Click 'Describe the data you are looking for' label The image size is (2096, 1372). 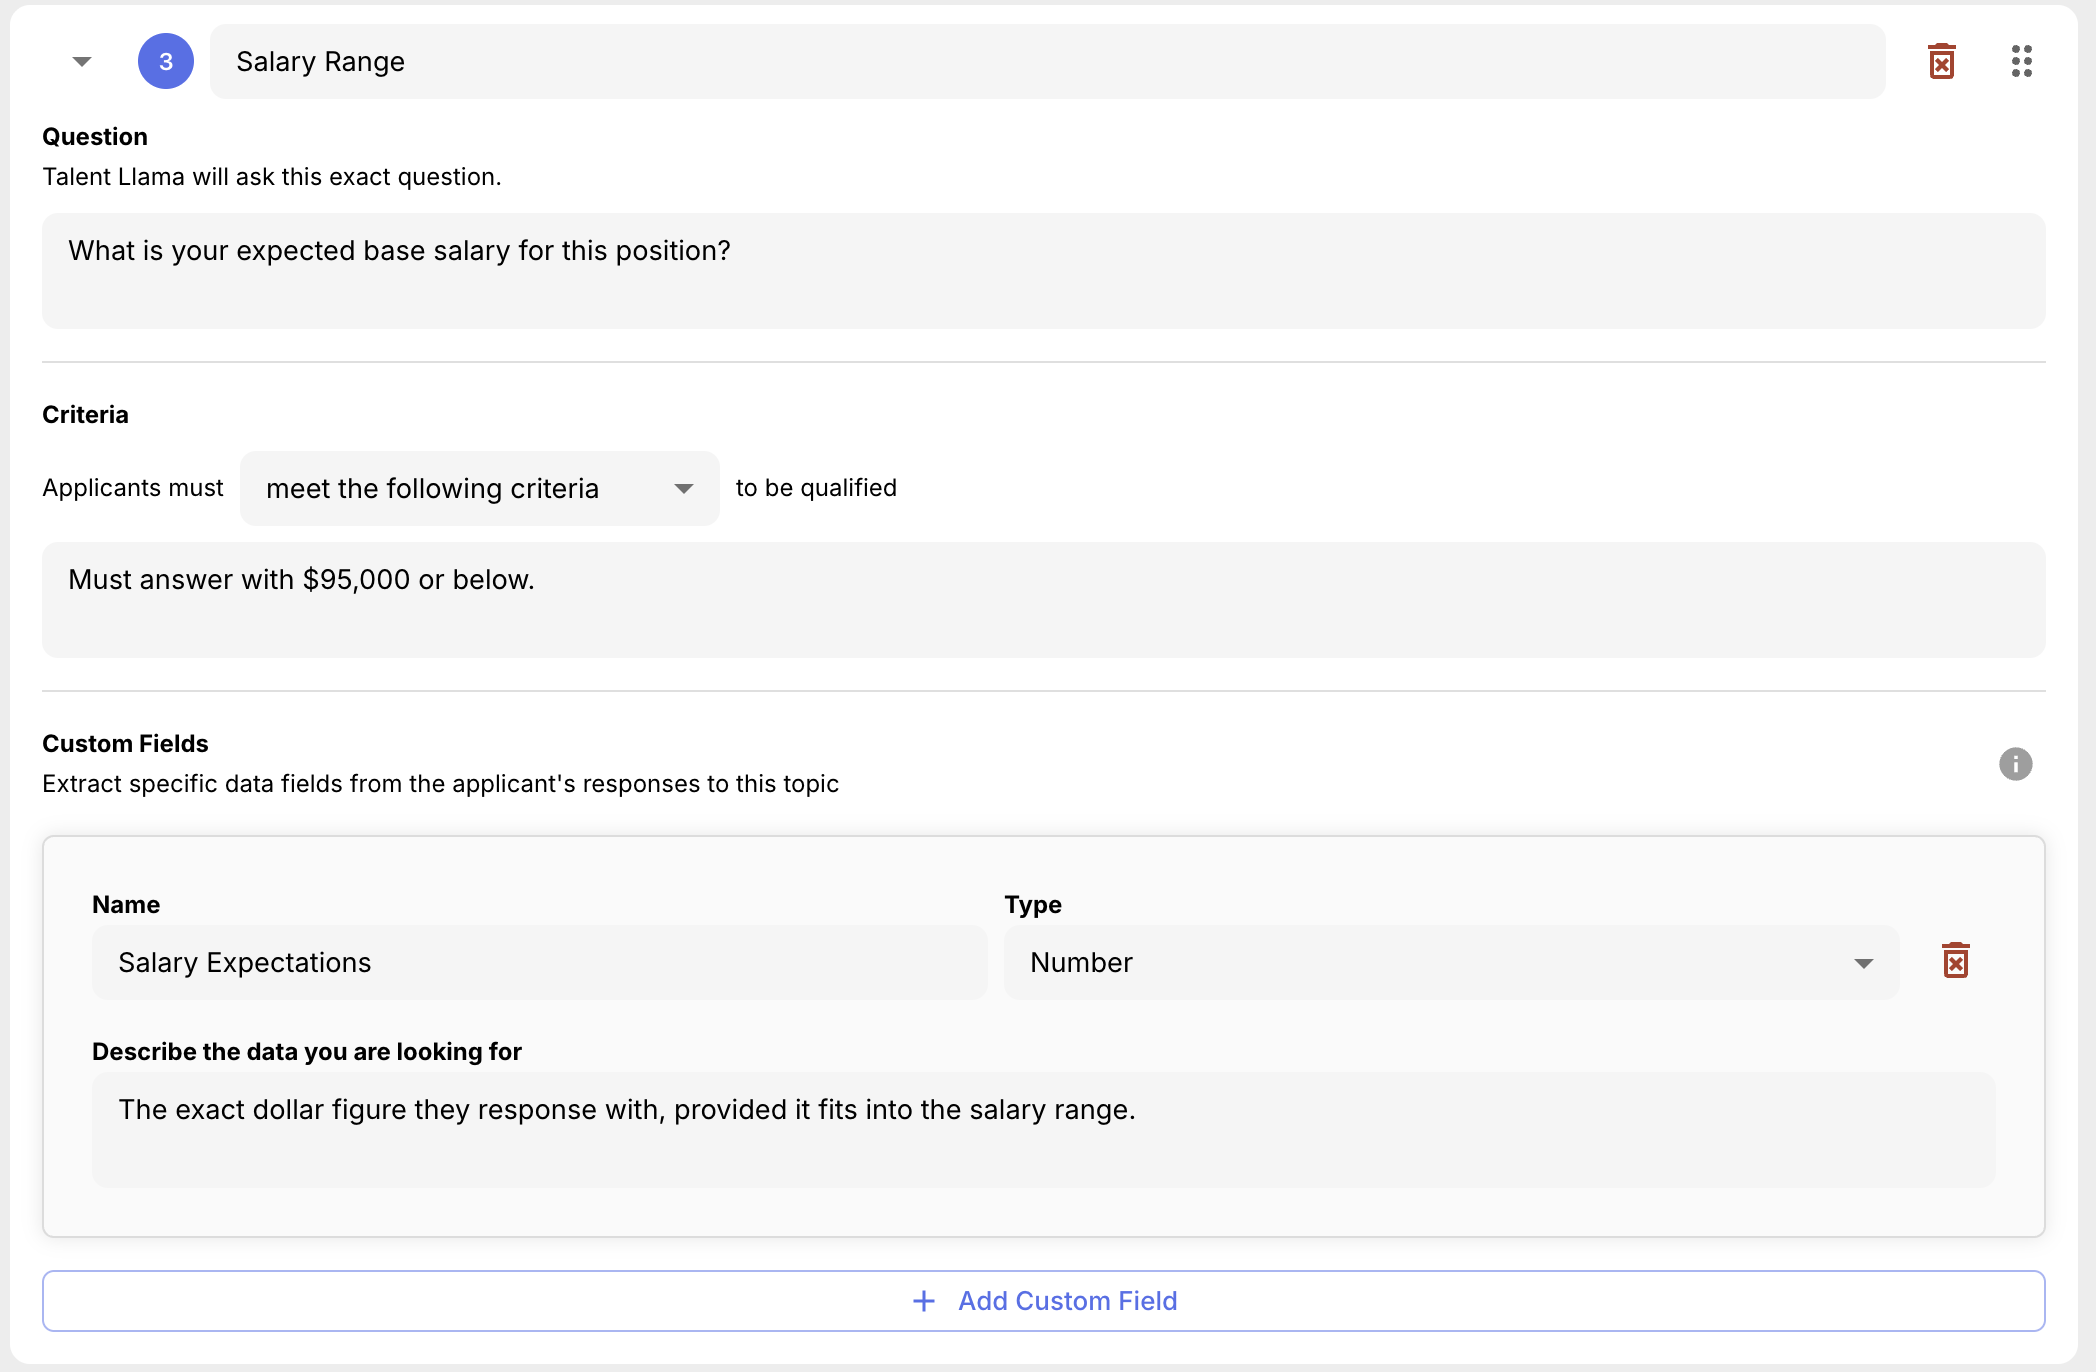click(x=306, y=1052)
